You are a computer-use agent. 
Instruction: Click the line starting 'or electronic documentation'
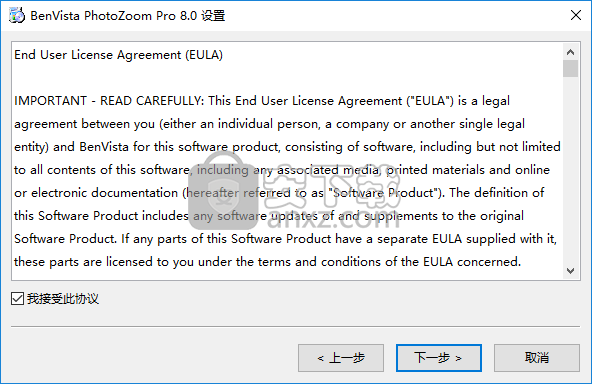pyautogui.click(x=279, y=193)
